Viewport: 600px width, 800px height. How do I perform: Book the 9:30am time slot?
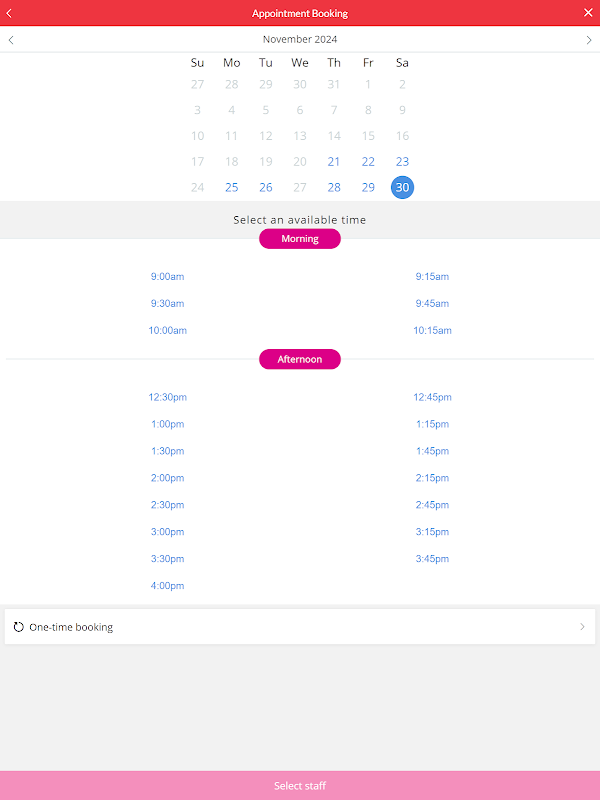(x=167, y=304)
